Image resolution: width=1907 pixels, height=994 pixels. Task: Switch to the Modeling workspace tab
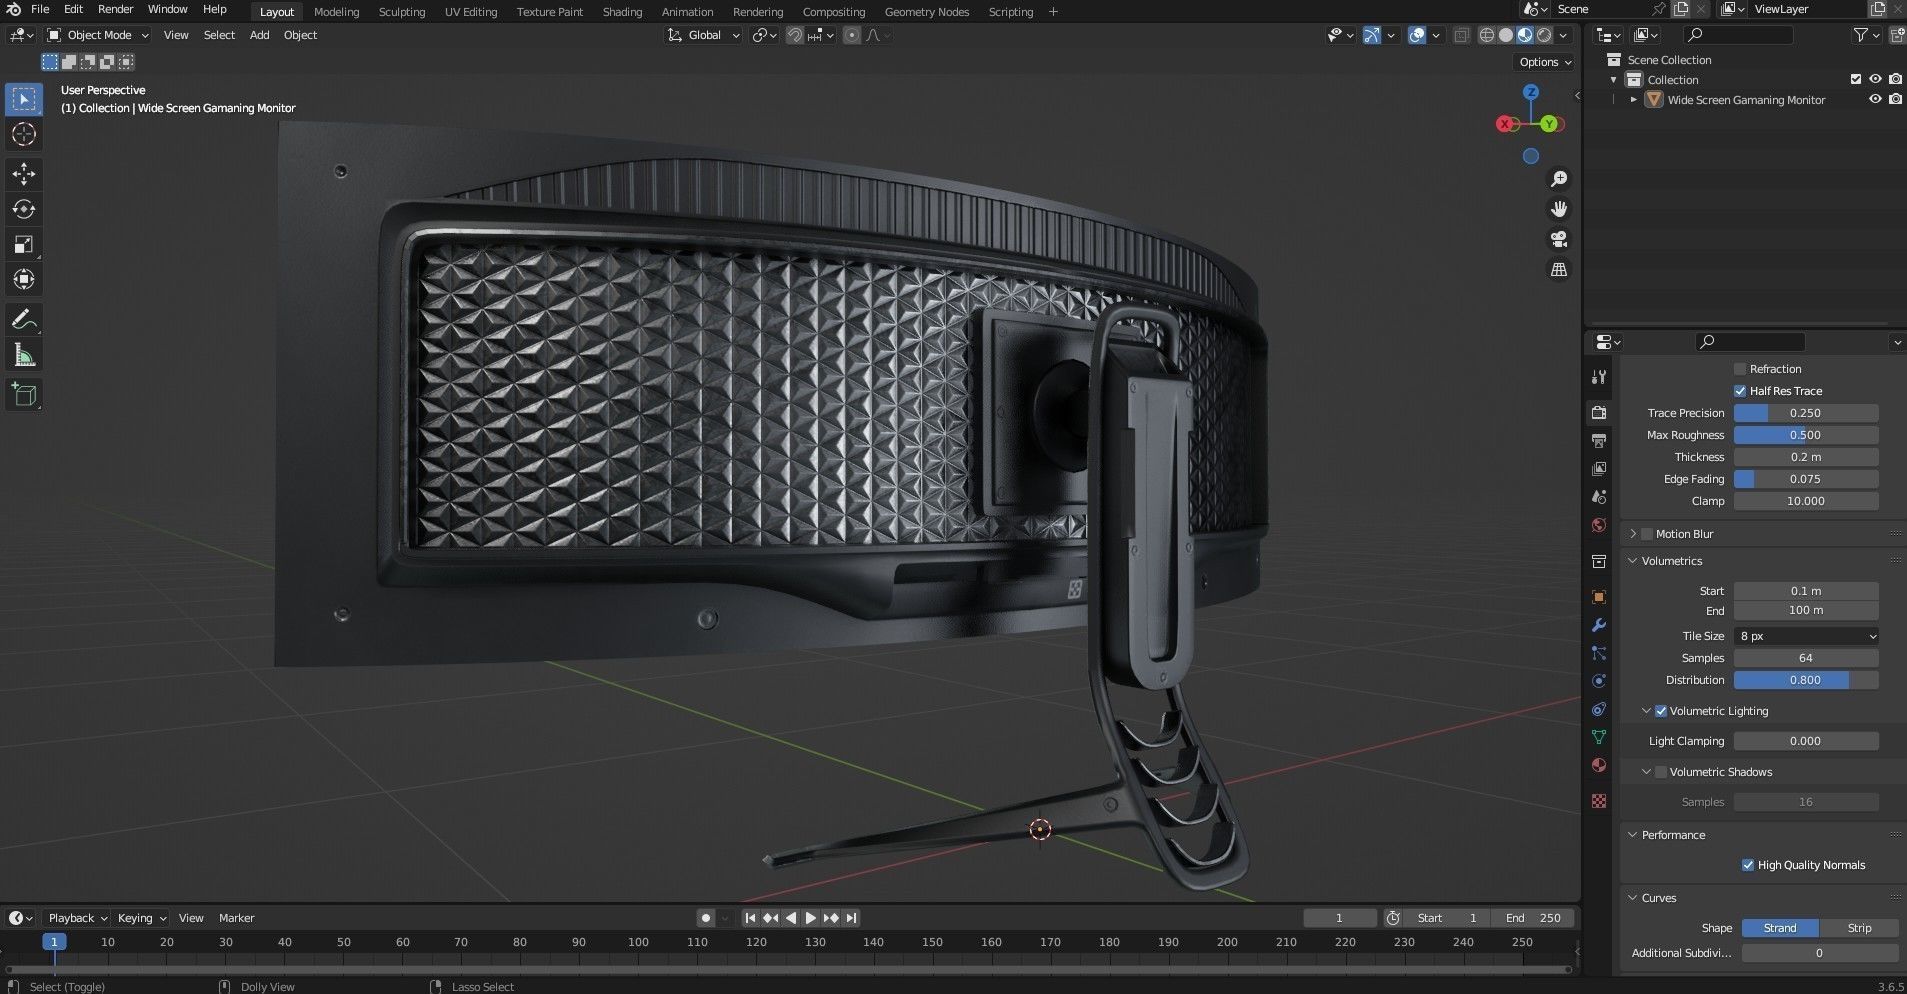point(336,12)
